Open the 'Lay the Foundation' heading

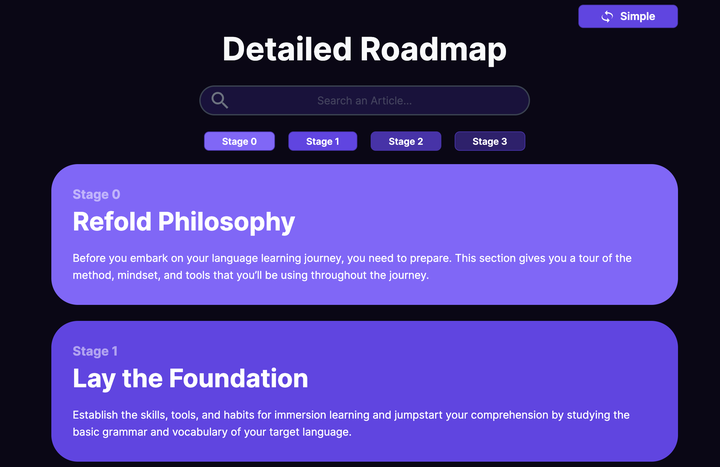(190, 378)
